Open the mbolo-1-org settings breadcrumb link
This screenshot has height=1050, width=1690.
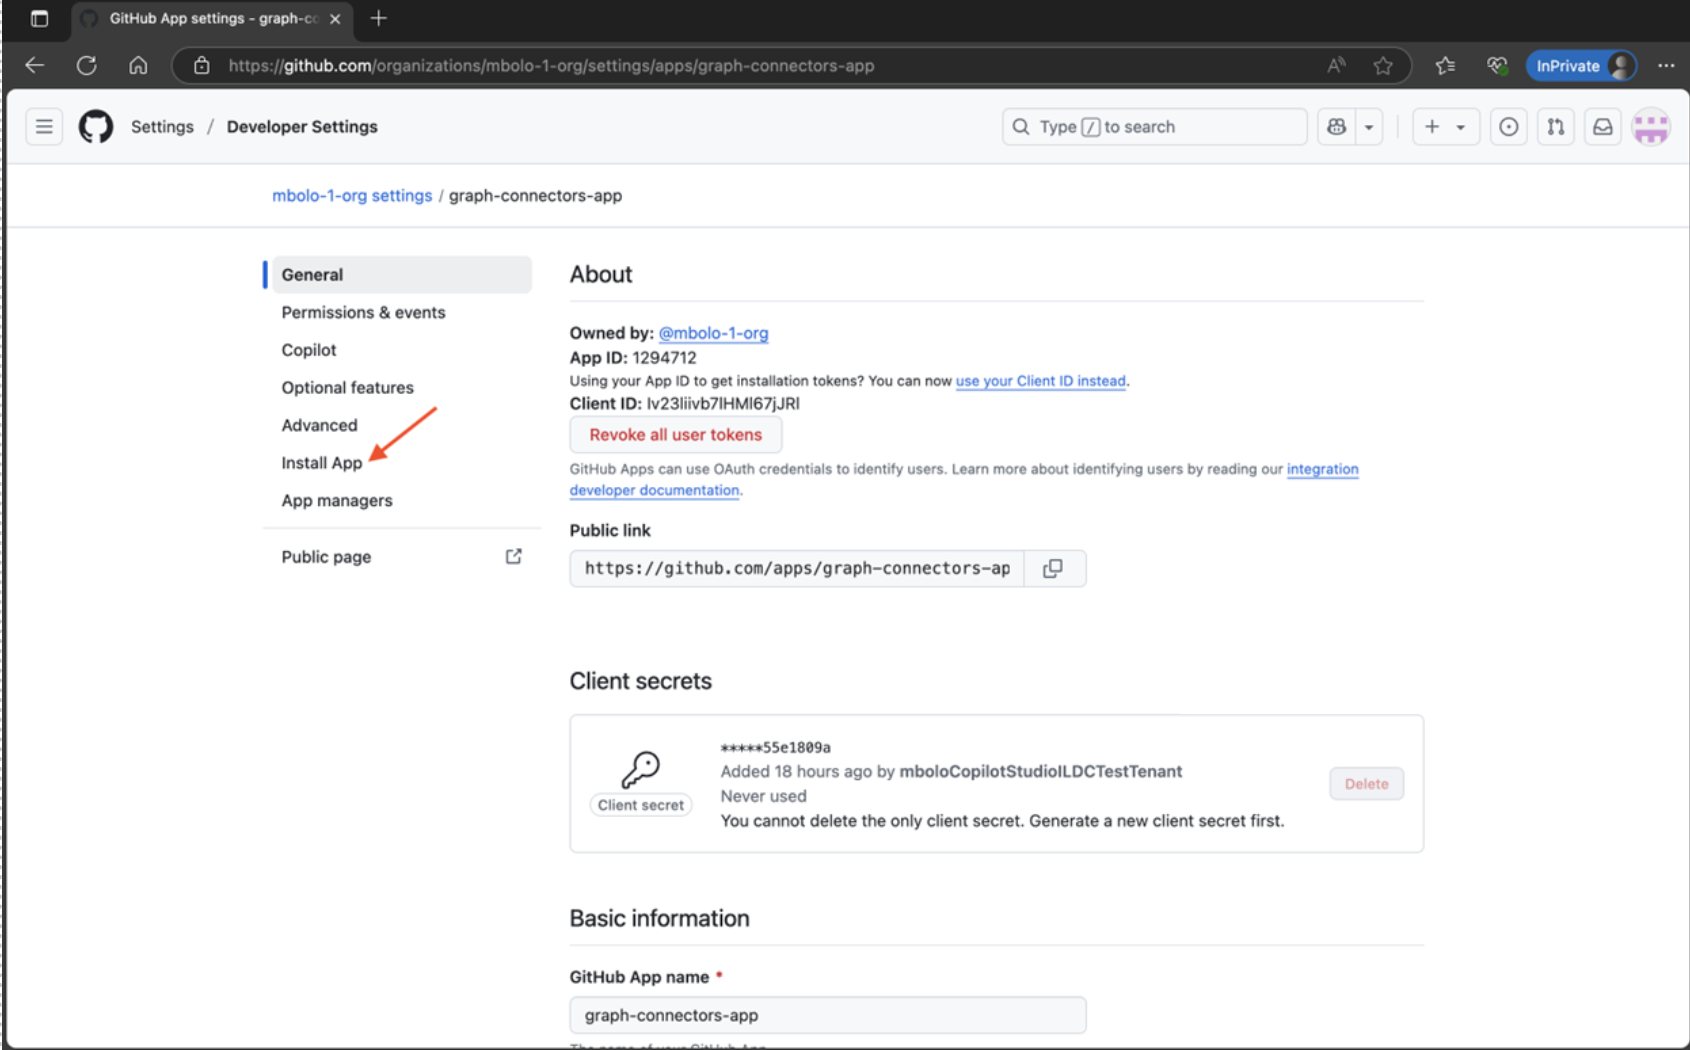click(x=351, y=195)
